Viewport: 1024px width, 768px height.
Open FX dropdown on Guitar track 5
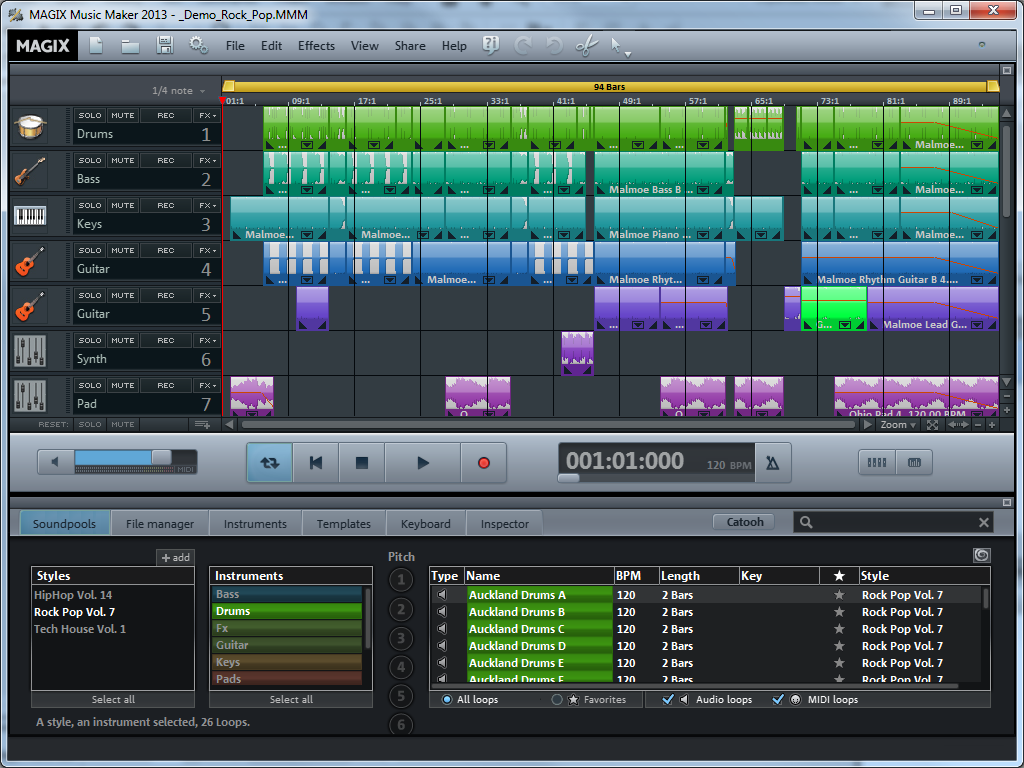click(x=208, y=296)
